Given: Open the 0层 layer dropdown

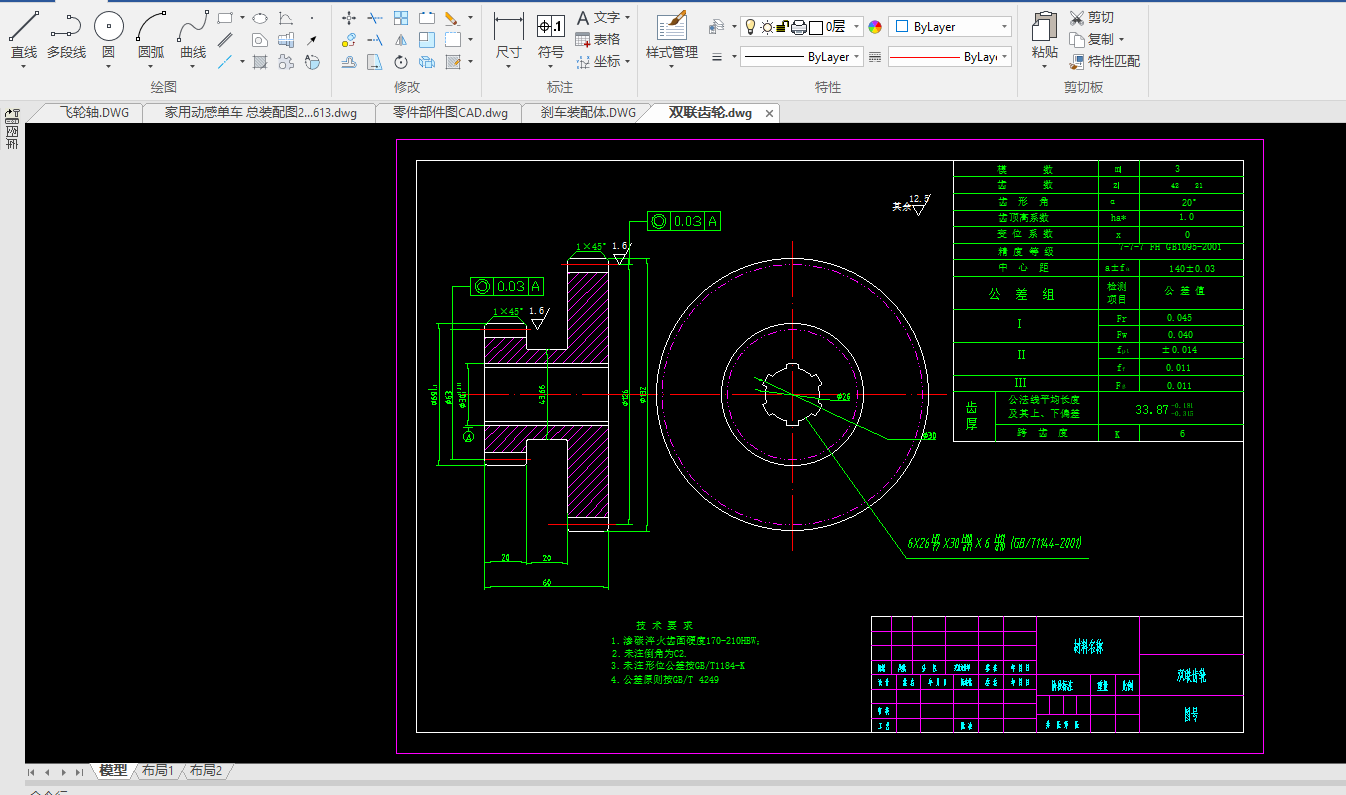Looking at the screenshot, I should click(855, 27).
